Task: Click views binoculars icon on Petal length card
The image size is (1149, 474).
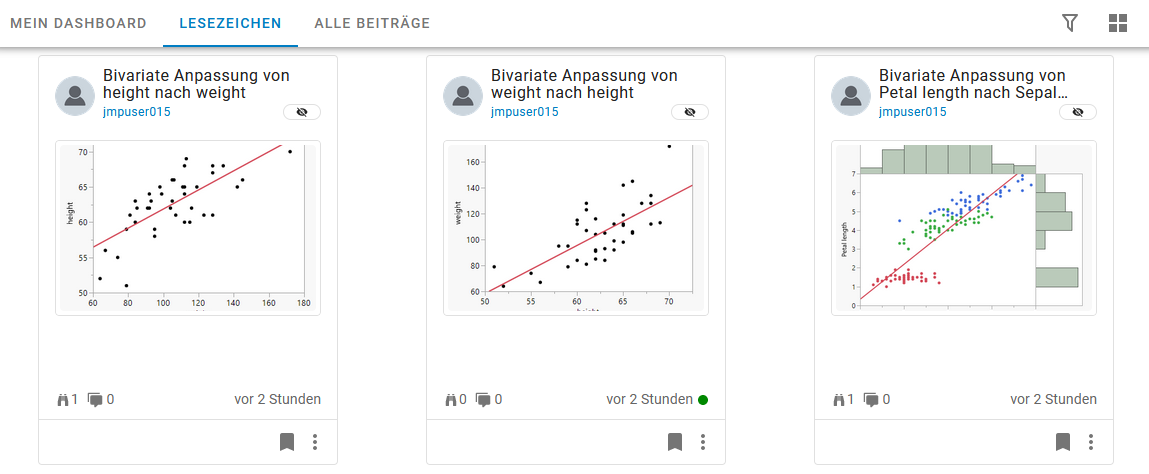Action: (839, 400)
